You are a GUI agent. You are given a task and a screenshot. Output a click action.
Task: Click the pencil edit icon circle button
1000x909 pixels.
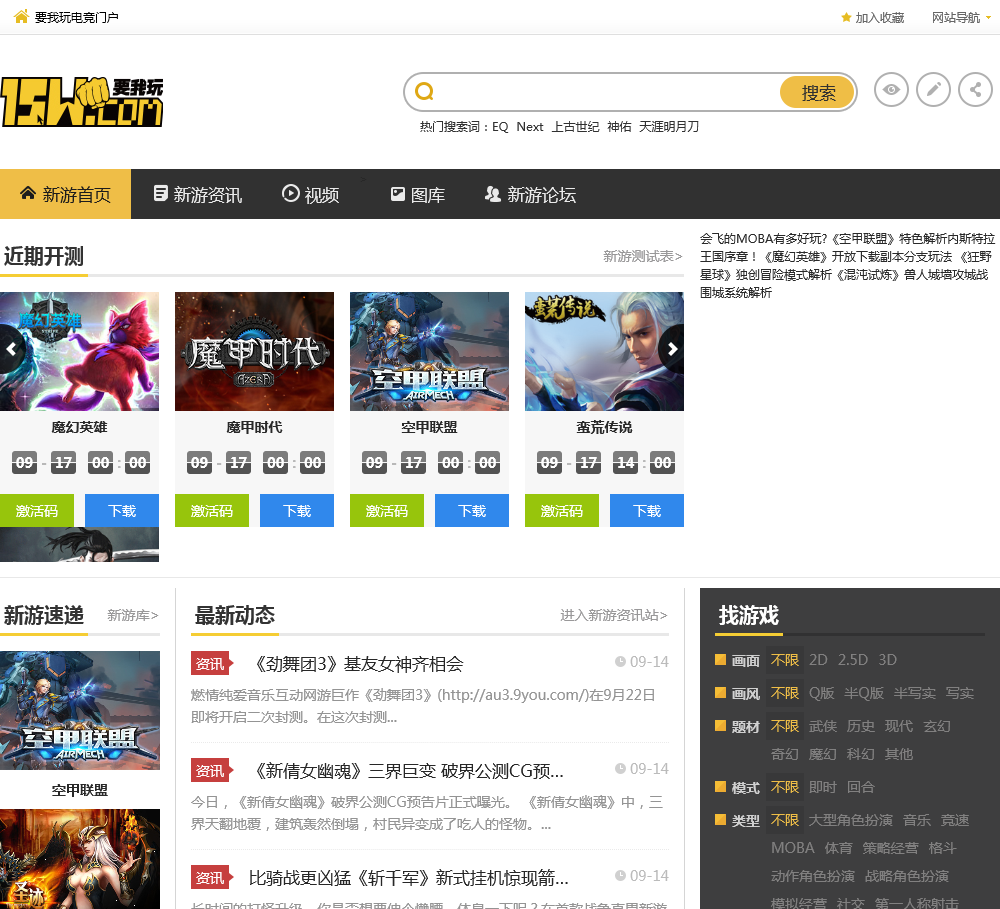tap(933, 89)
